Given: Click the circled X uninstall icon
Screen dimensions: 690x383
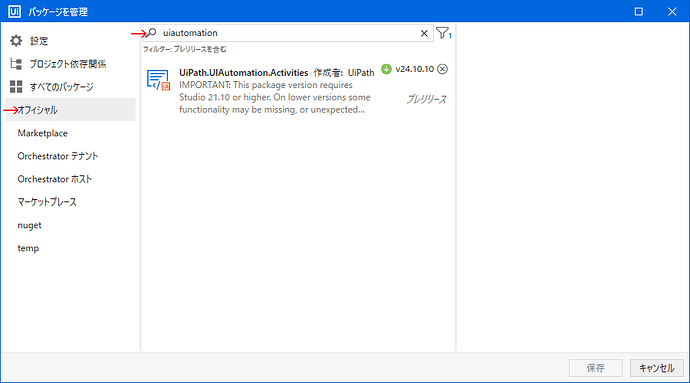Looking at the screenshot, I should 443,69.
